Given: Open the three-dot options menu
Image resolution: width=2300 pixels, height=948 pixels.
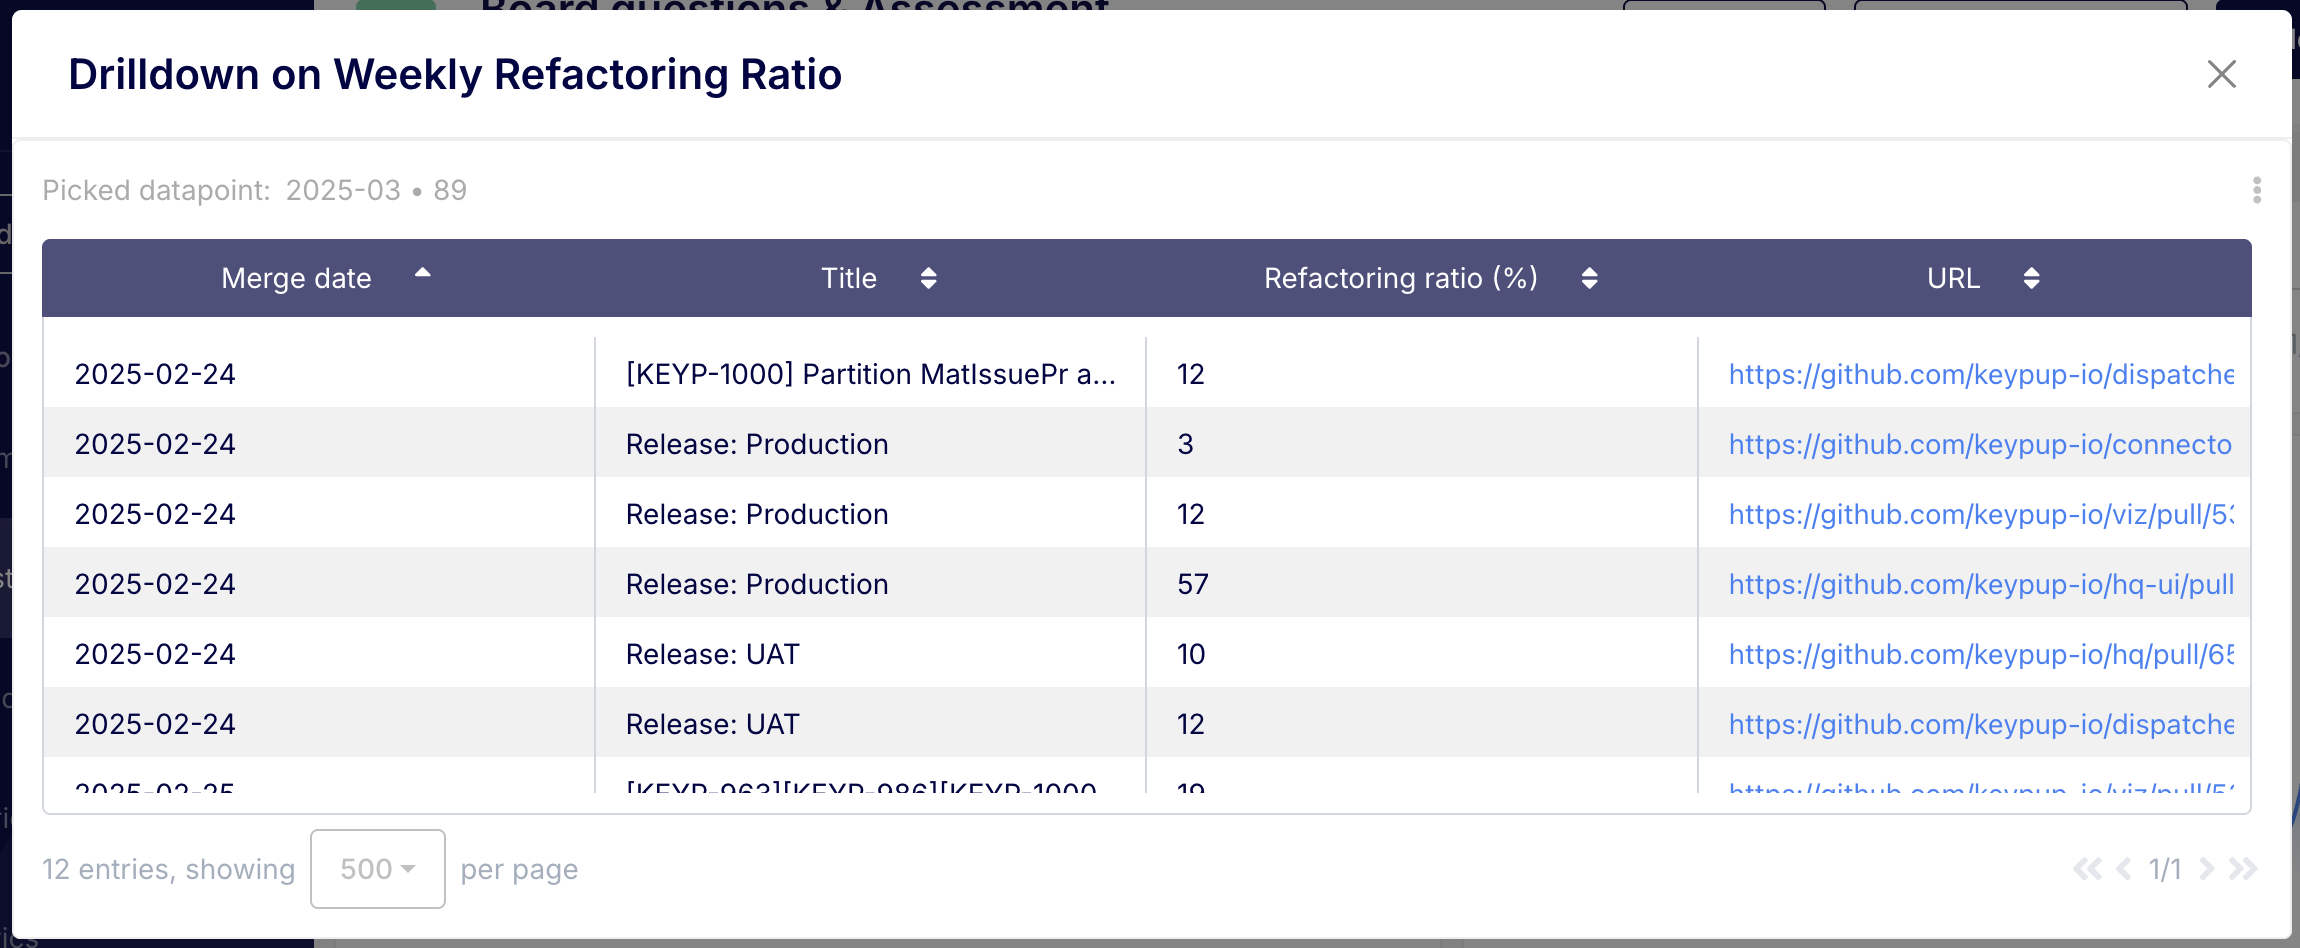Looking at the screenshot, I should pos(2256,190).
